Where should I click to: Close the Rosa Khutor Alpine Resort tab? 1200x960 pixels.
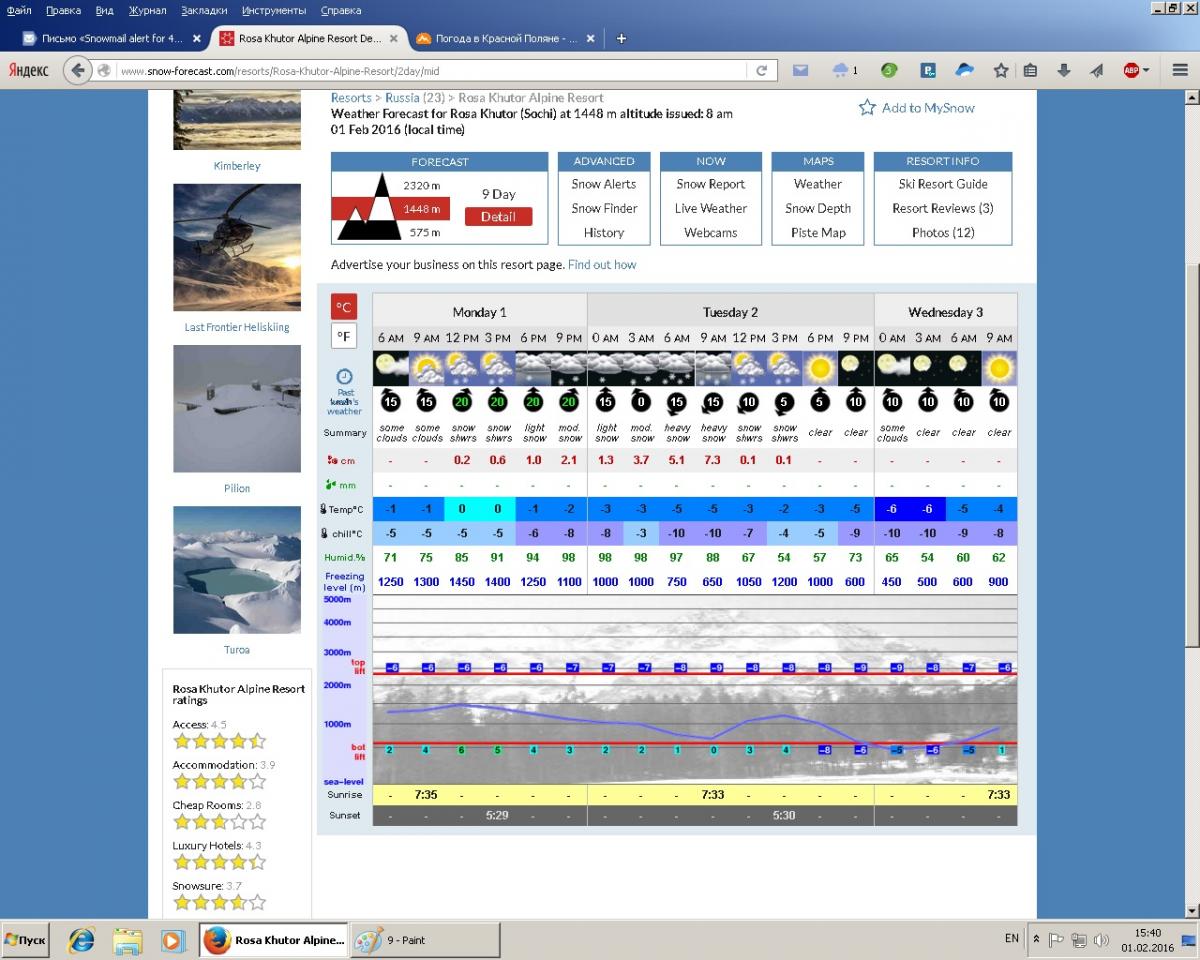(394, 39)
